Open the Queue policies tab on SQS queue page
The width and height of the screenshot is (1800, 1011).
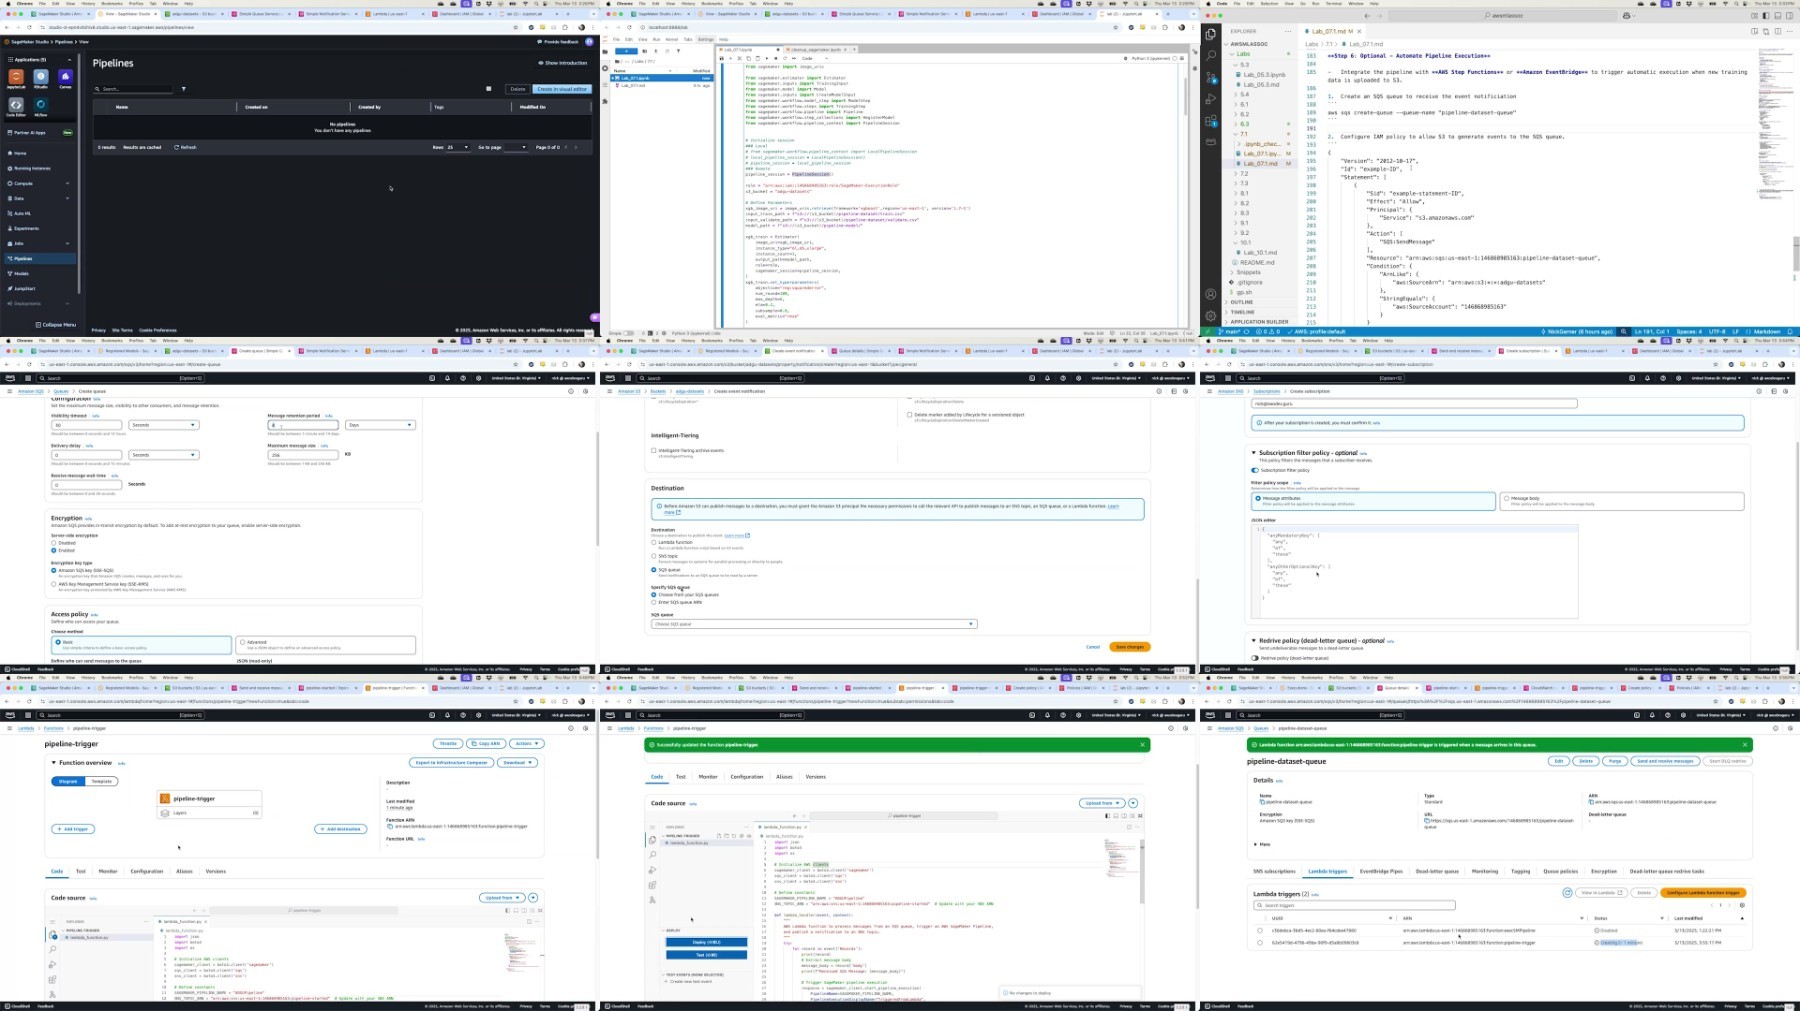click(x=1560, y=871)
